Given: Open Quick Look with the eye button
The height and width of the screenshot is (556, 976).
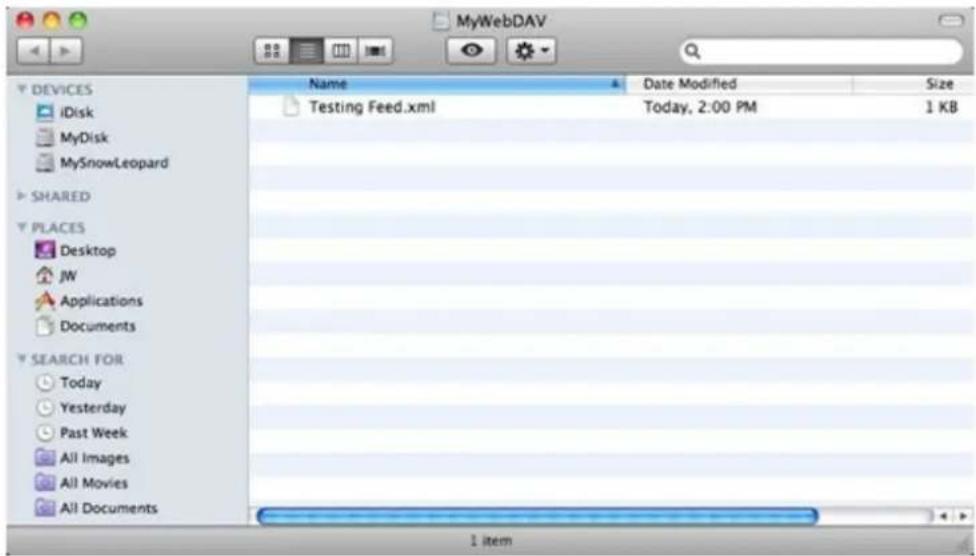Looking at the screenshot, I should [471, 51].
